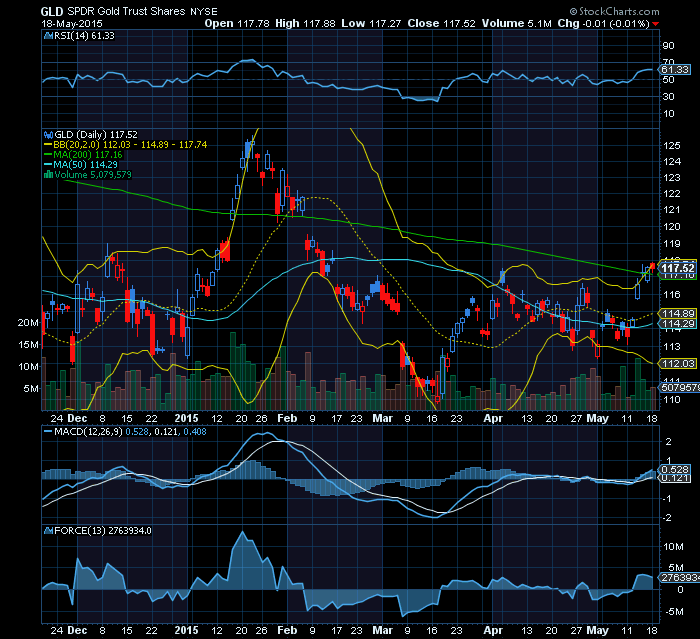
Task: Click the 2015 label on the price panel's date axis
Action: (x=186, y=418)
